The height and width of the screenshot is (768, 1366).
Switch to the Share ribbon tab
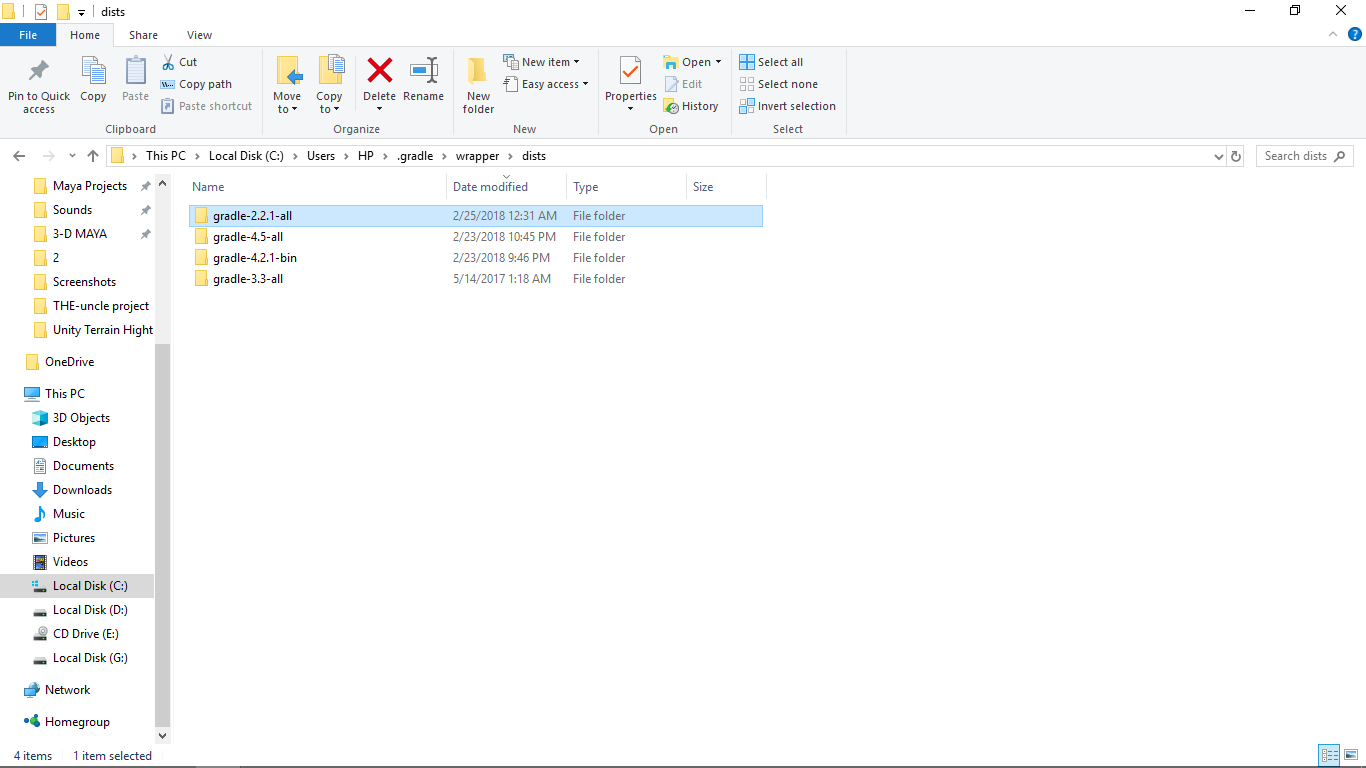tap(143, 35)
